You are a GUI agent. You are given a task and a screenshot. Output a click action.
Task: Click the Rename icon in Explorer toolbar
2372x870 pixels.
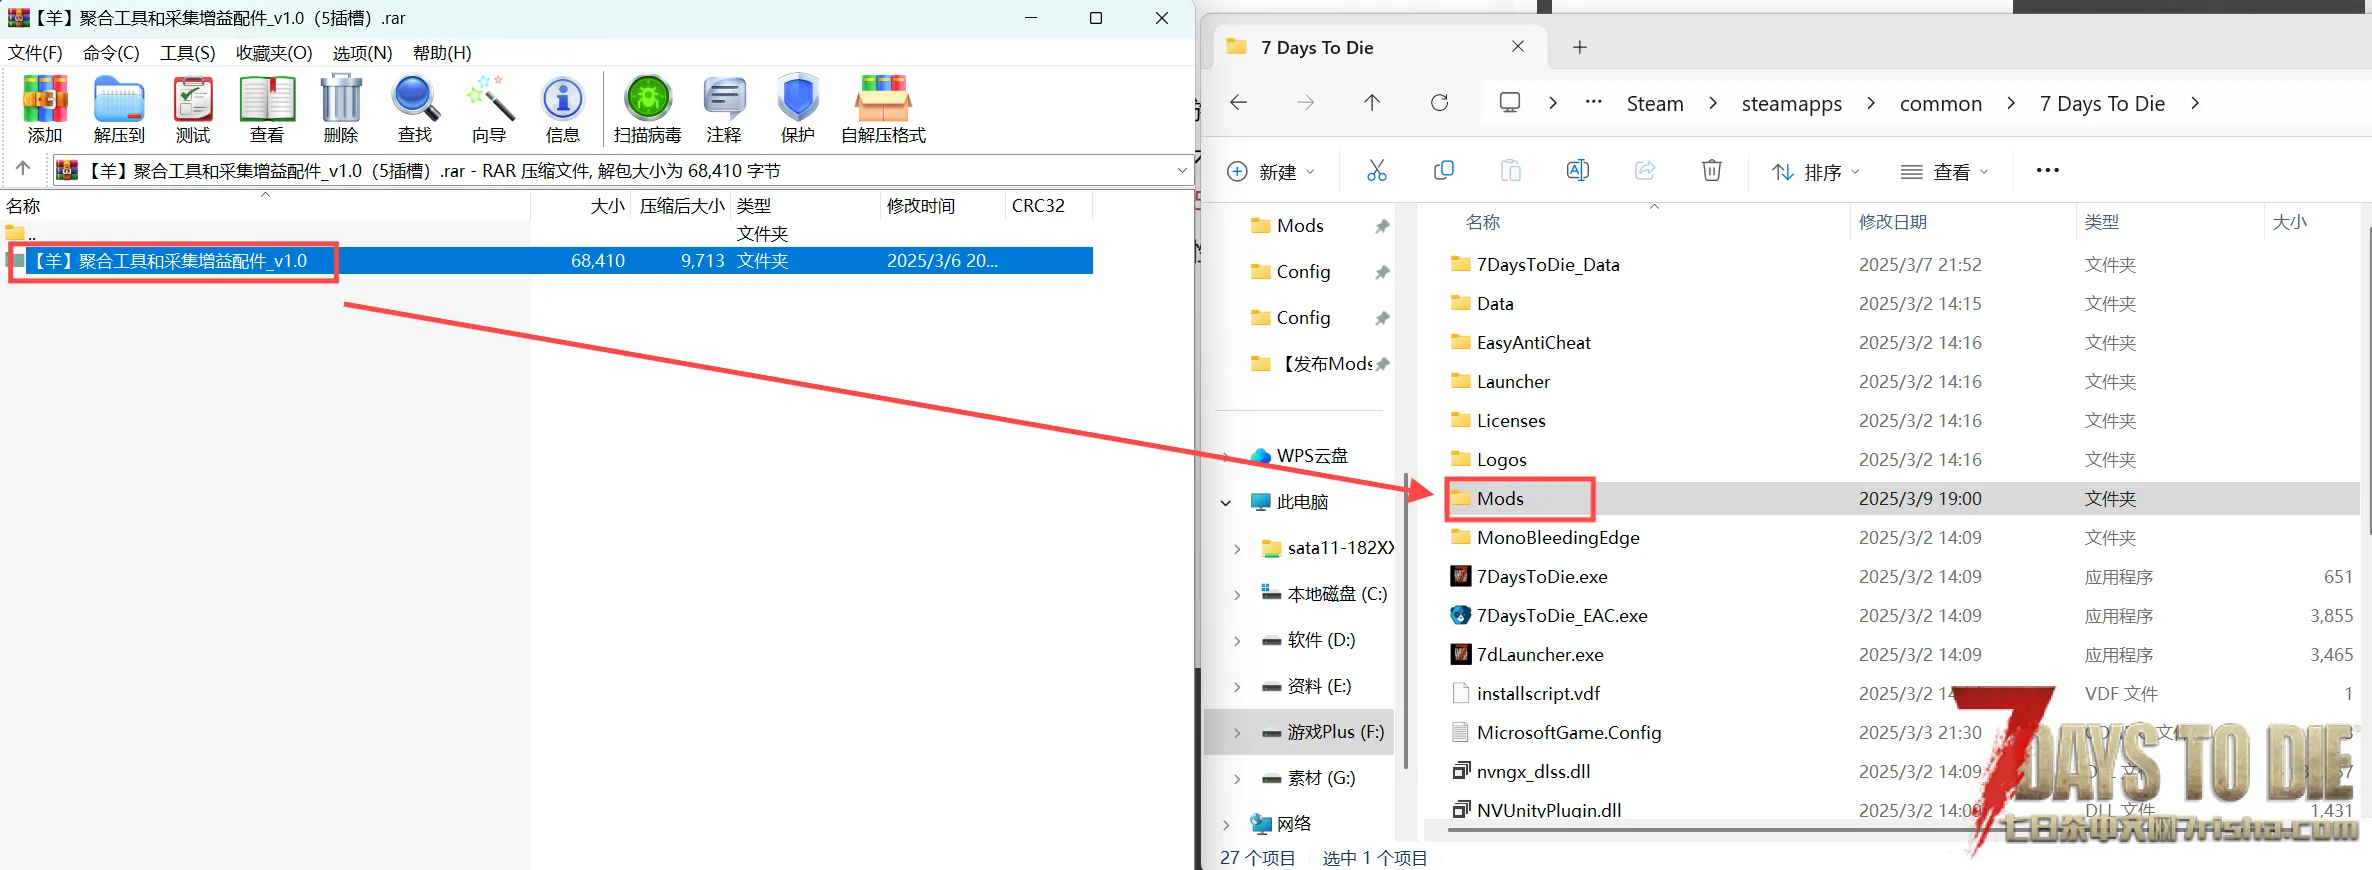coord(1577,171)
